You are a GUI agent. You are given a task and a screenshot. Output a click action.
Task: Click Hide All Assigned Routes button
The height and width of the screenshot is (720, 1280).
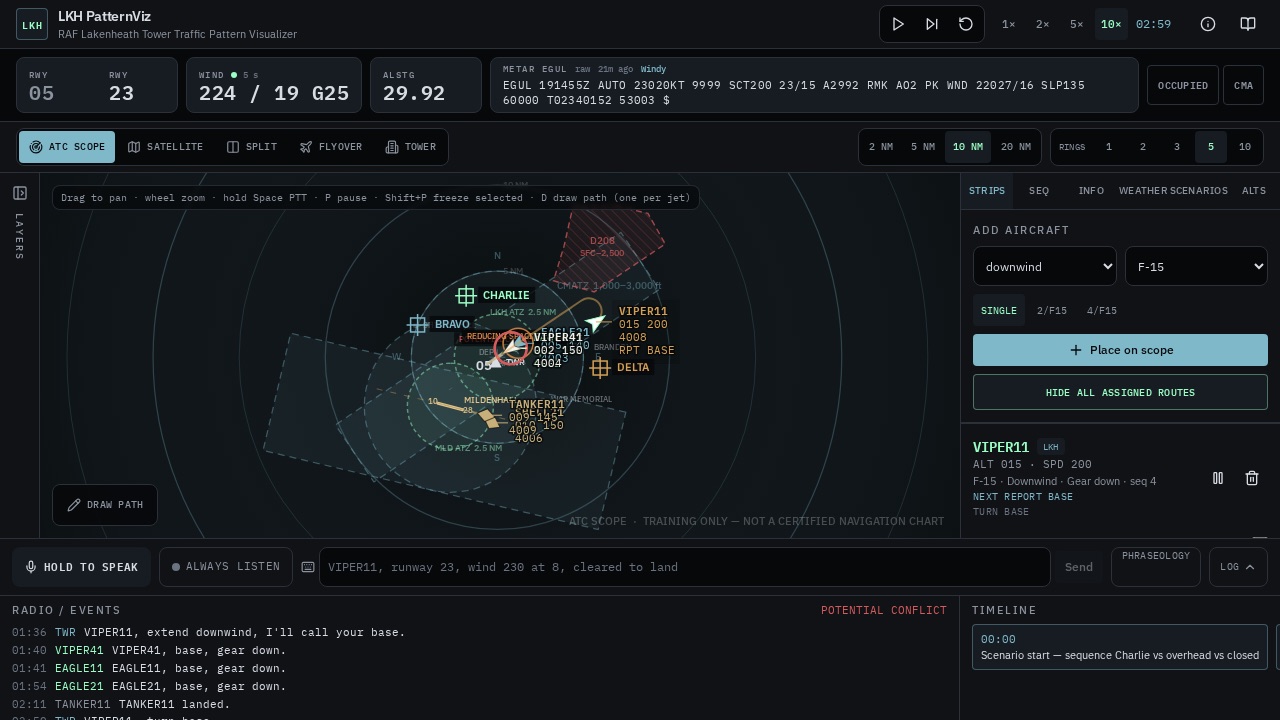(1120, 393)
